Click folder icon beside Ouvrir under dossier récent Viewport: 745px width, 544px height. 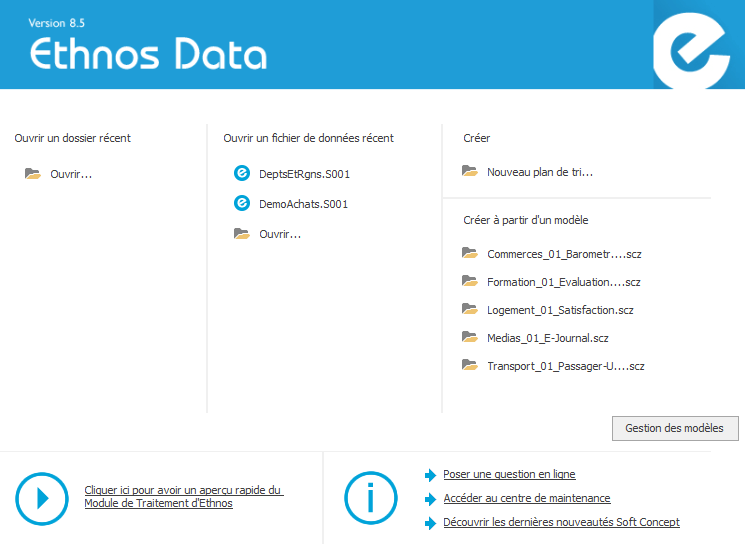(x=33, y=173)
